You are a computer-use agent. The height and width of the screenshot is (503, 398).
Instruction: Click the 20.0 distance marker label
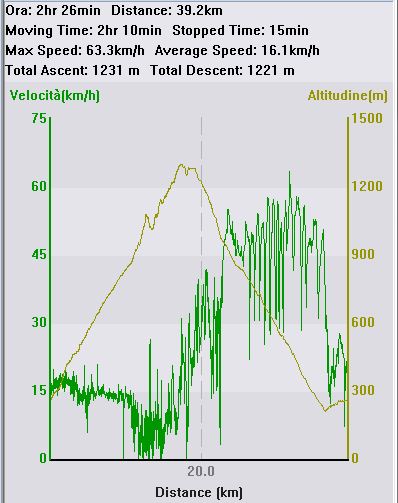tap(201, 471)
